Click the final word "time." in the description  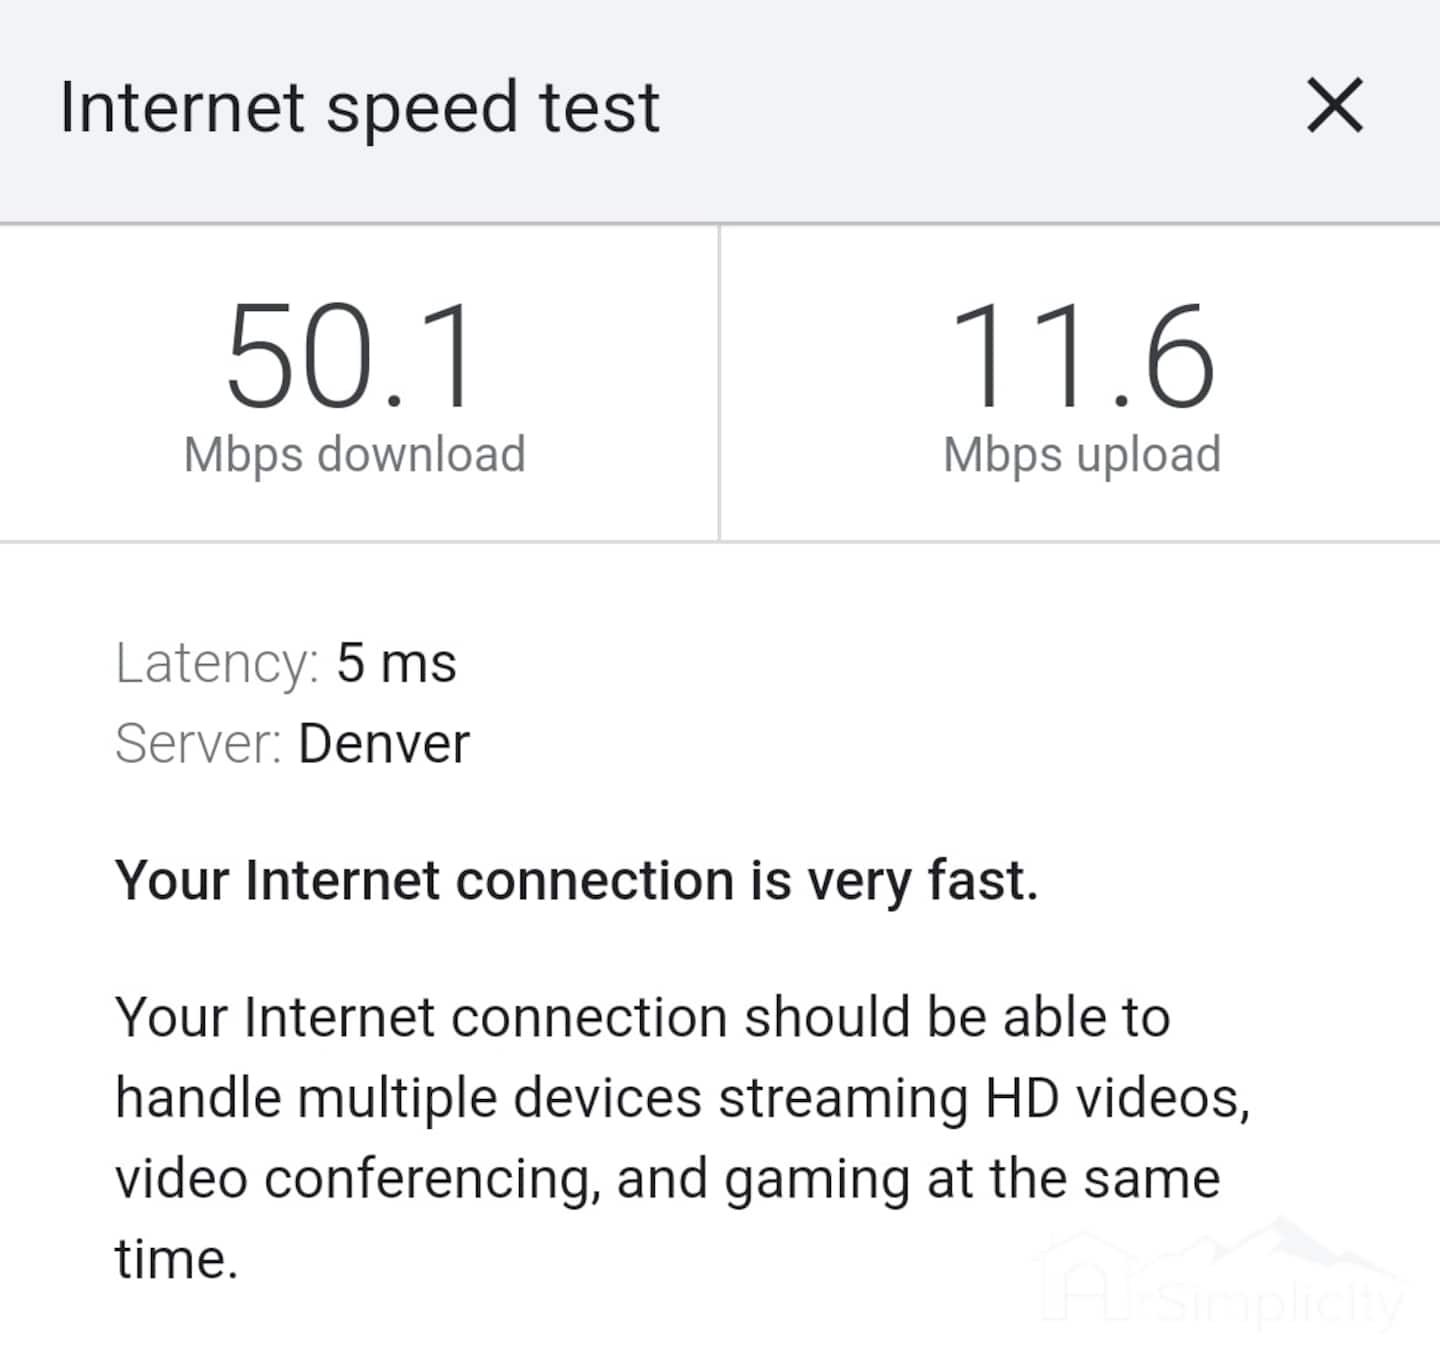[176, 1258]
